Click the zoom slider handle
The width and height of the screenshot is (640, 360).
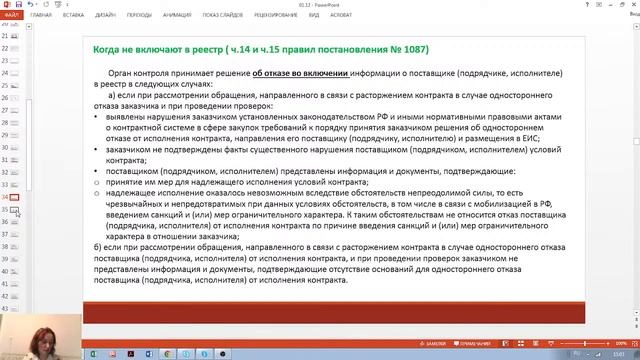click(585, 344)
